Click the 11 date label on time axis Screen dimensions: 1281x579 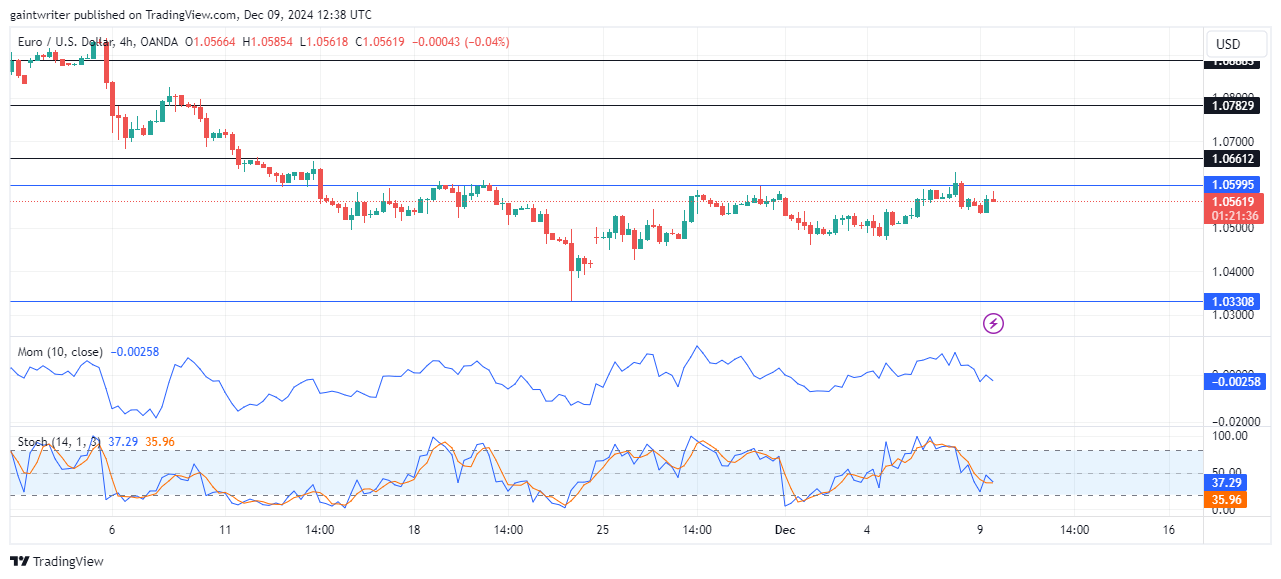(x=225, y=530)
